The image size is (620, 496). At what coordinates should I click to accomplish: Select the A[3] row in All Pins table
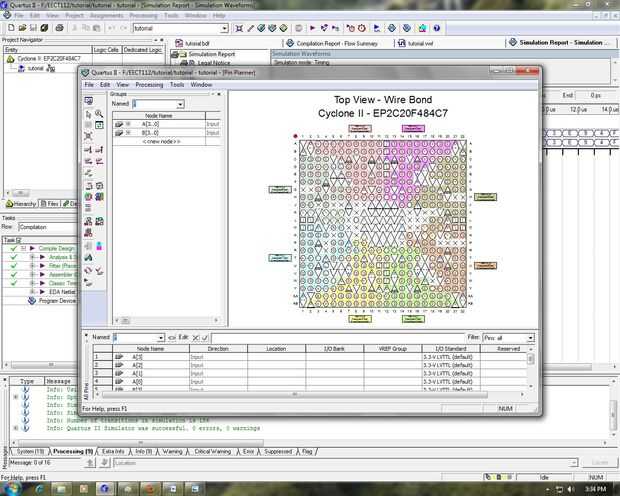pyautogui.click(x=310, y=357)
